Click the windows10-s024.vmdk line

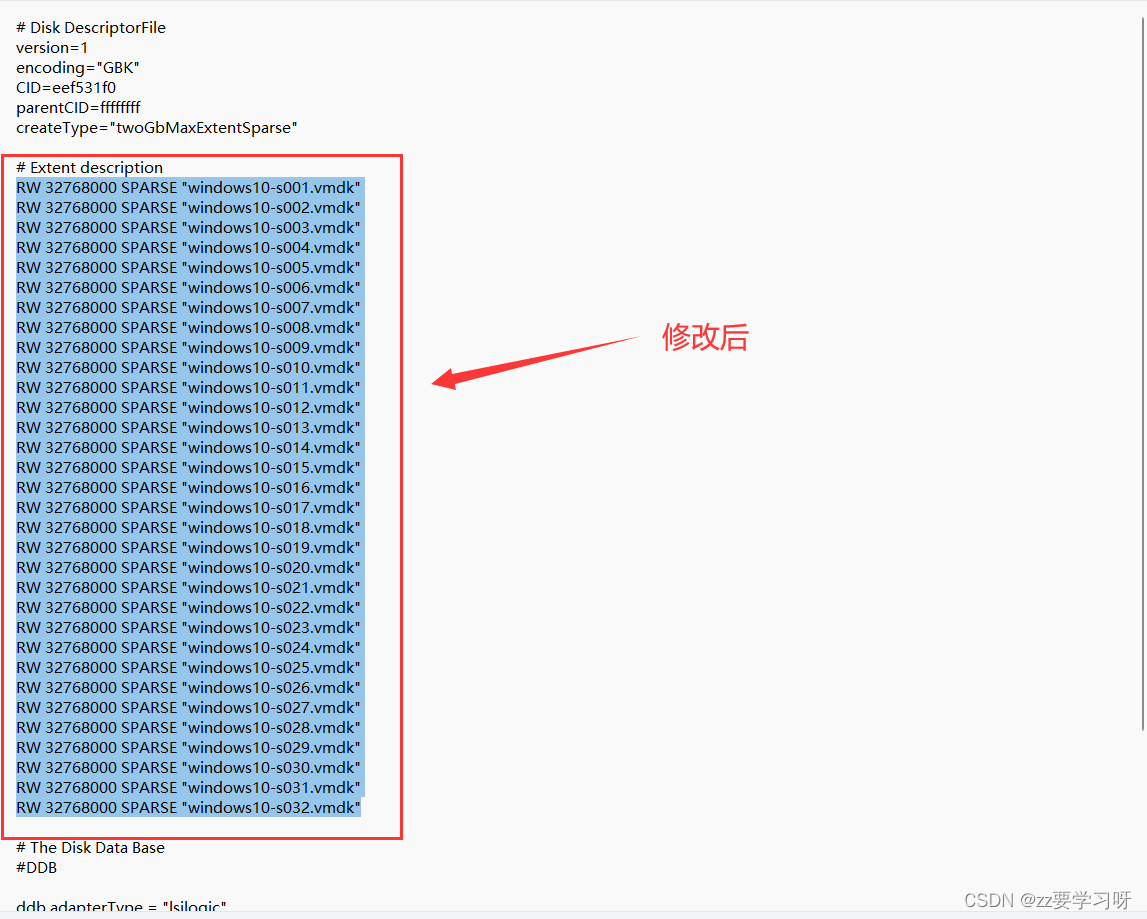(x=189, y=648)
